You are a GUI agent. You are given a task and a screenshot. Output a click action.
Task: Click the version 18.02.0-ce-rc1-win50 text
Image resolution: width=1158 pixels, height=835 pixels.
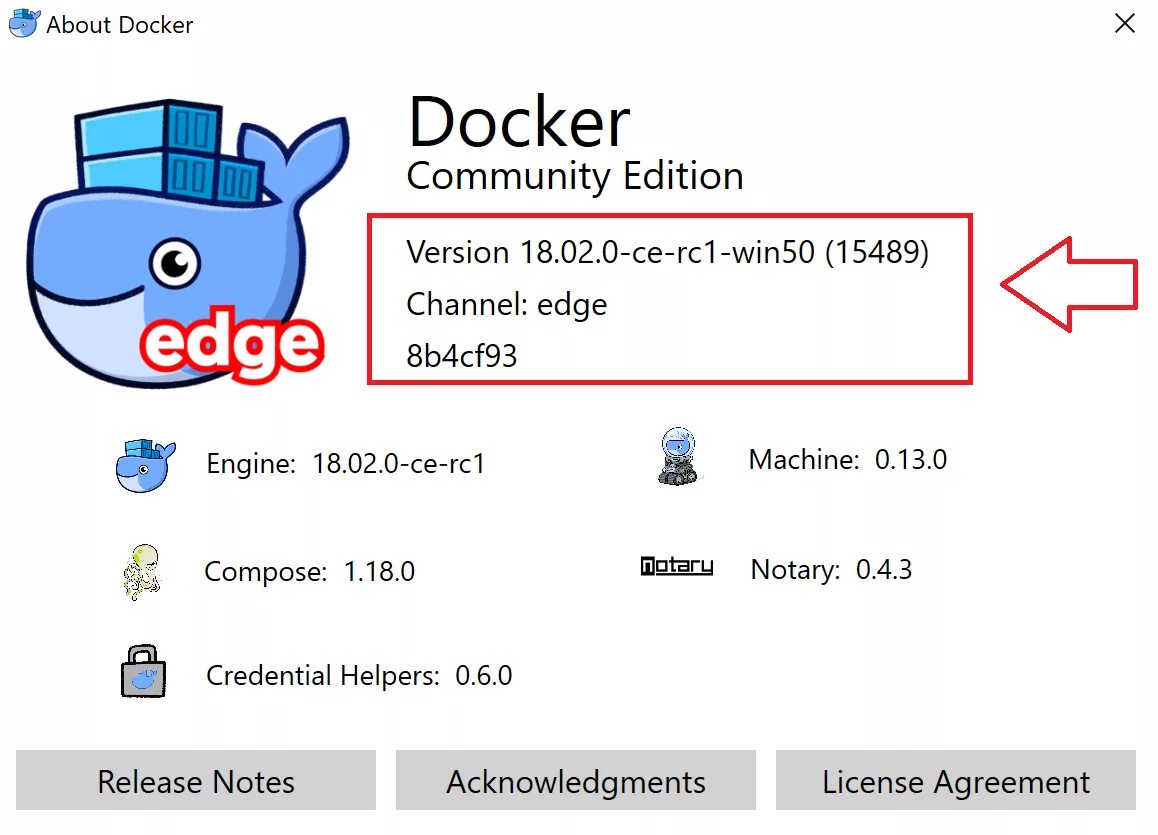(667, 252)
